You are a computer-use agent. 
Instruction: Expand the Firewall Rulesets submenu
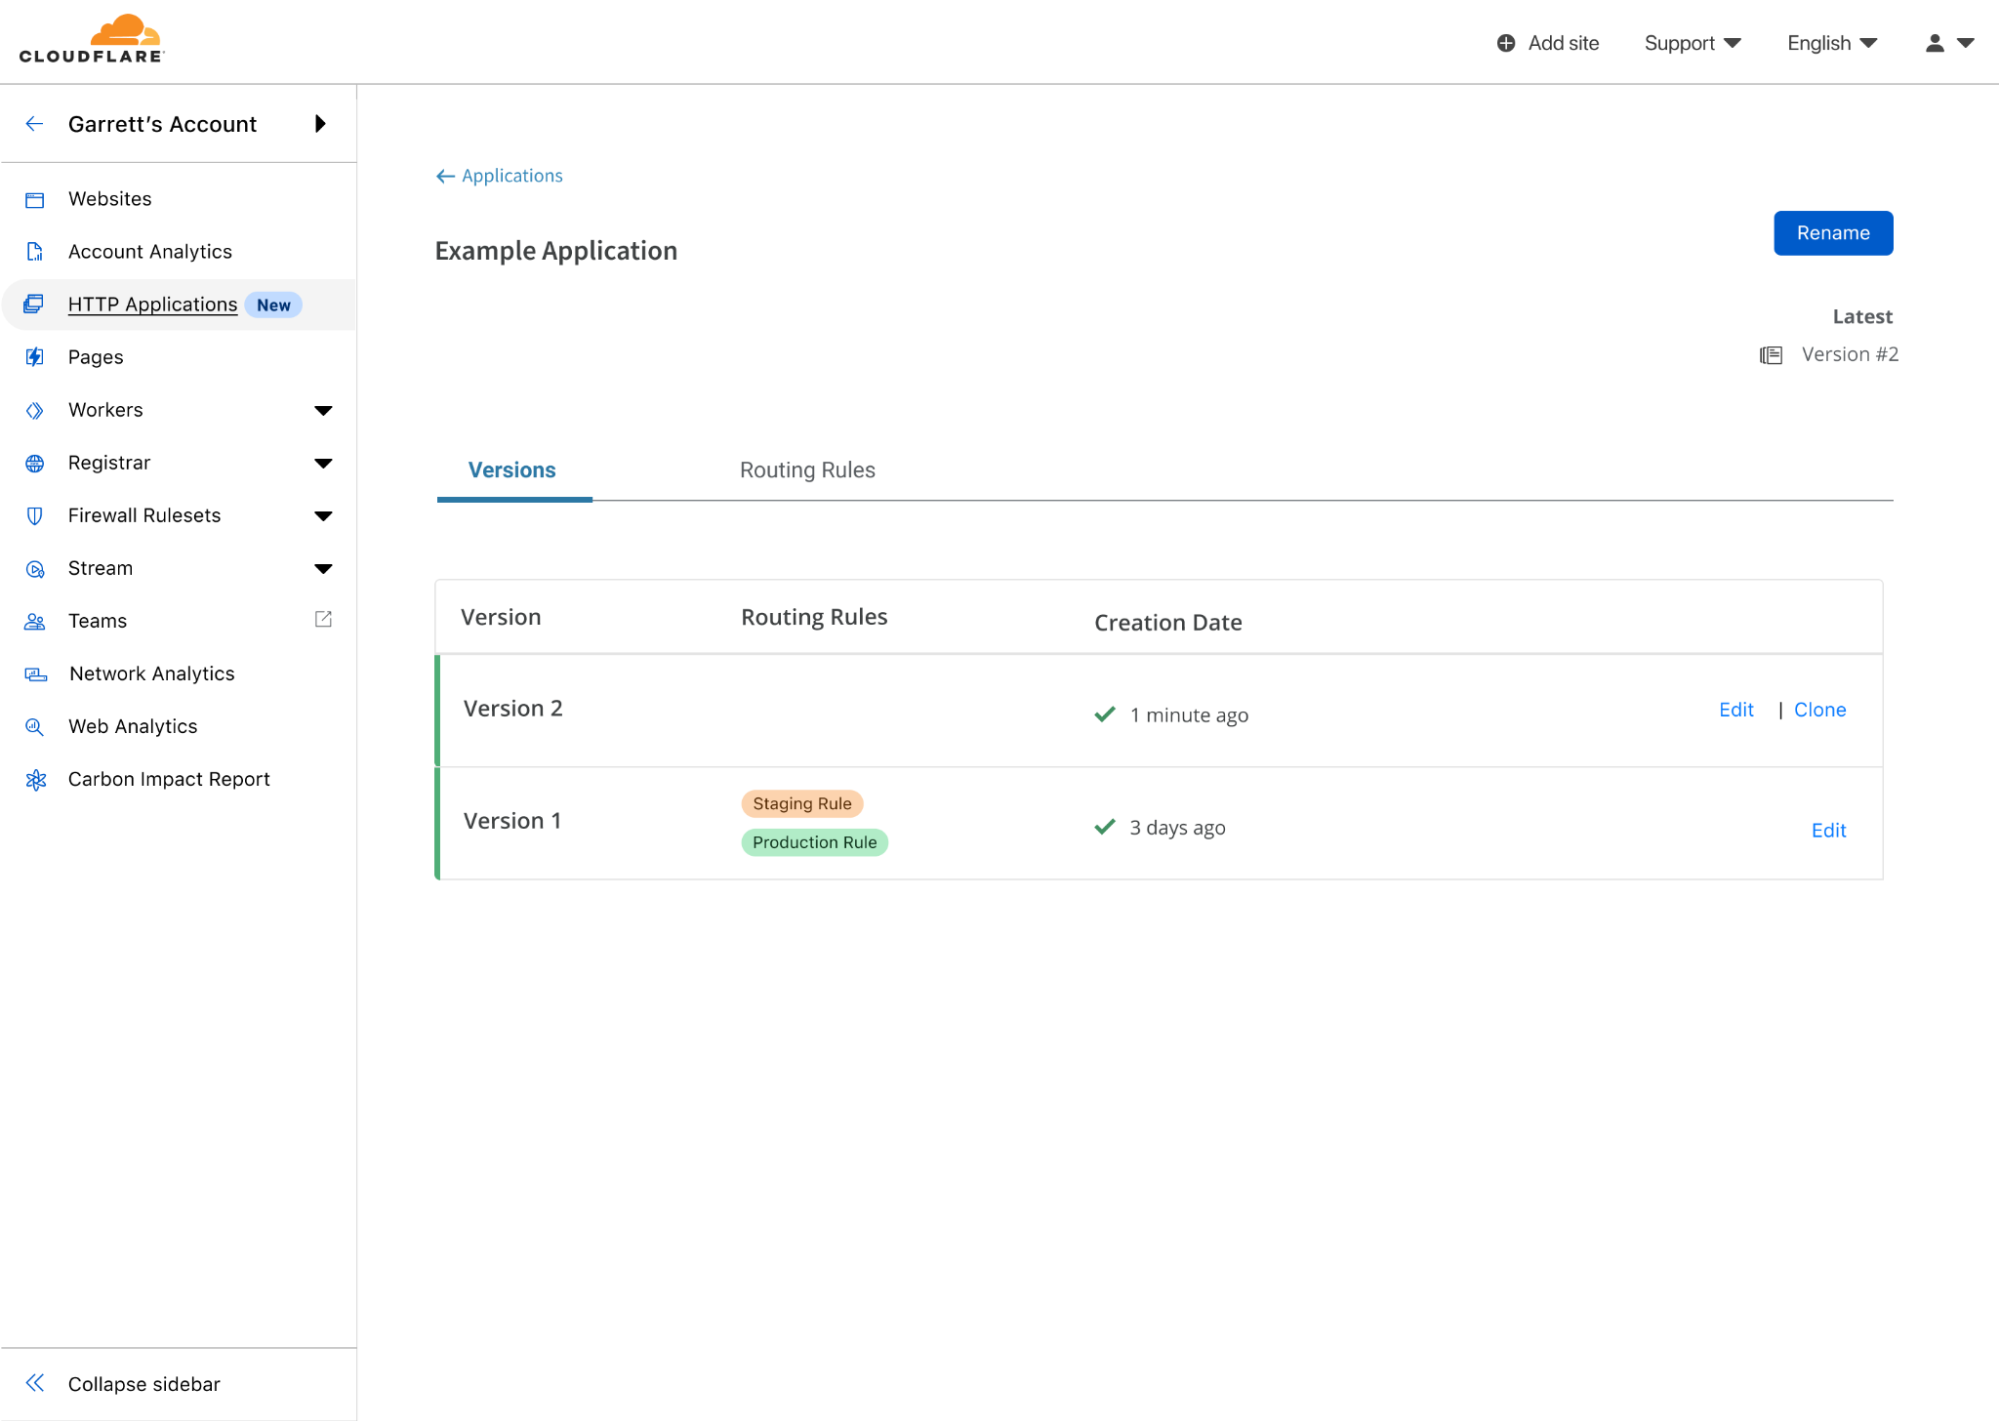(x=323, y=516)
